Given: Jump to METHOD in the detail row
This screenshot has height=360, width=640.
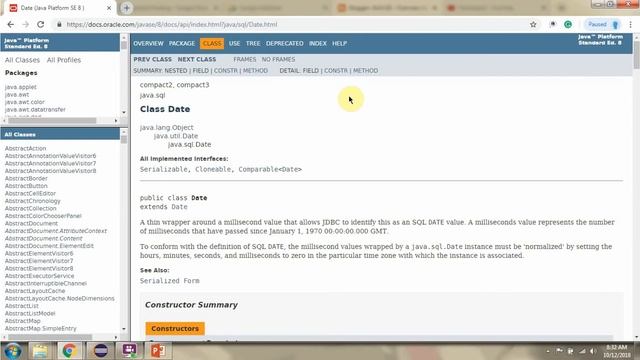Looking at the screenshot, I should pyautogui.click(x=365, y=71).
